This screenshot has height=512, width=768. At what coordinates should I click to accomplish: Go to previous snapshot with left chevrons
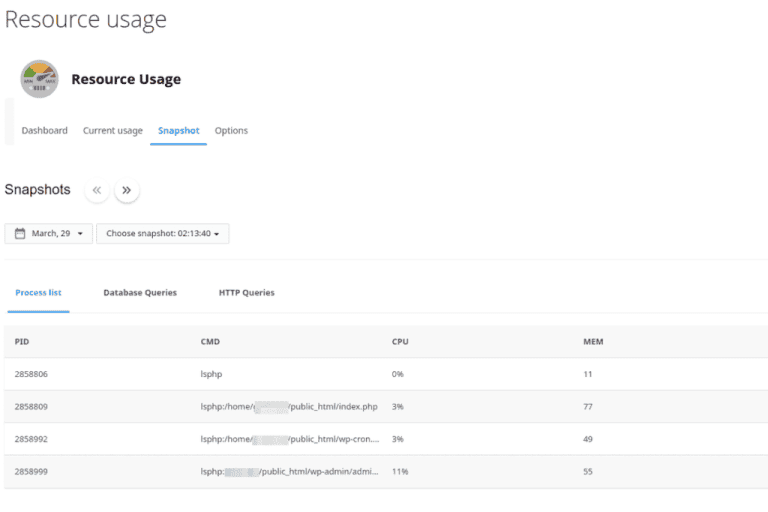[97, 190]
